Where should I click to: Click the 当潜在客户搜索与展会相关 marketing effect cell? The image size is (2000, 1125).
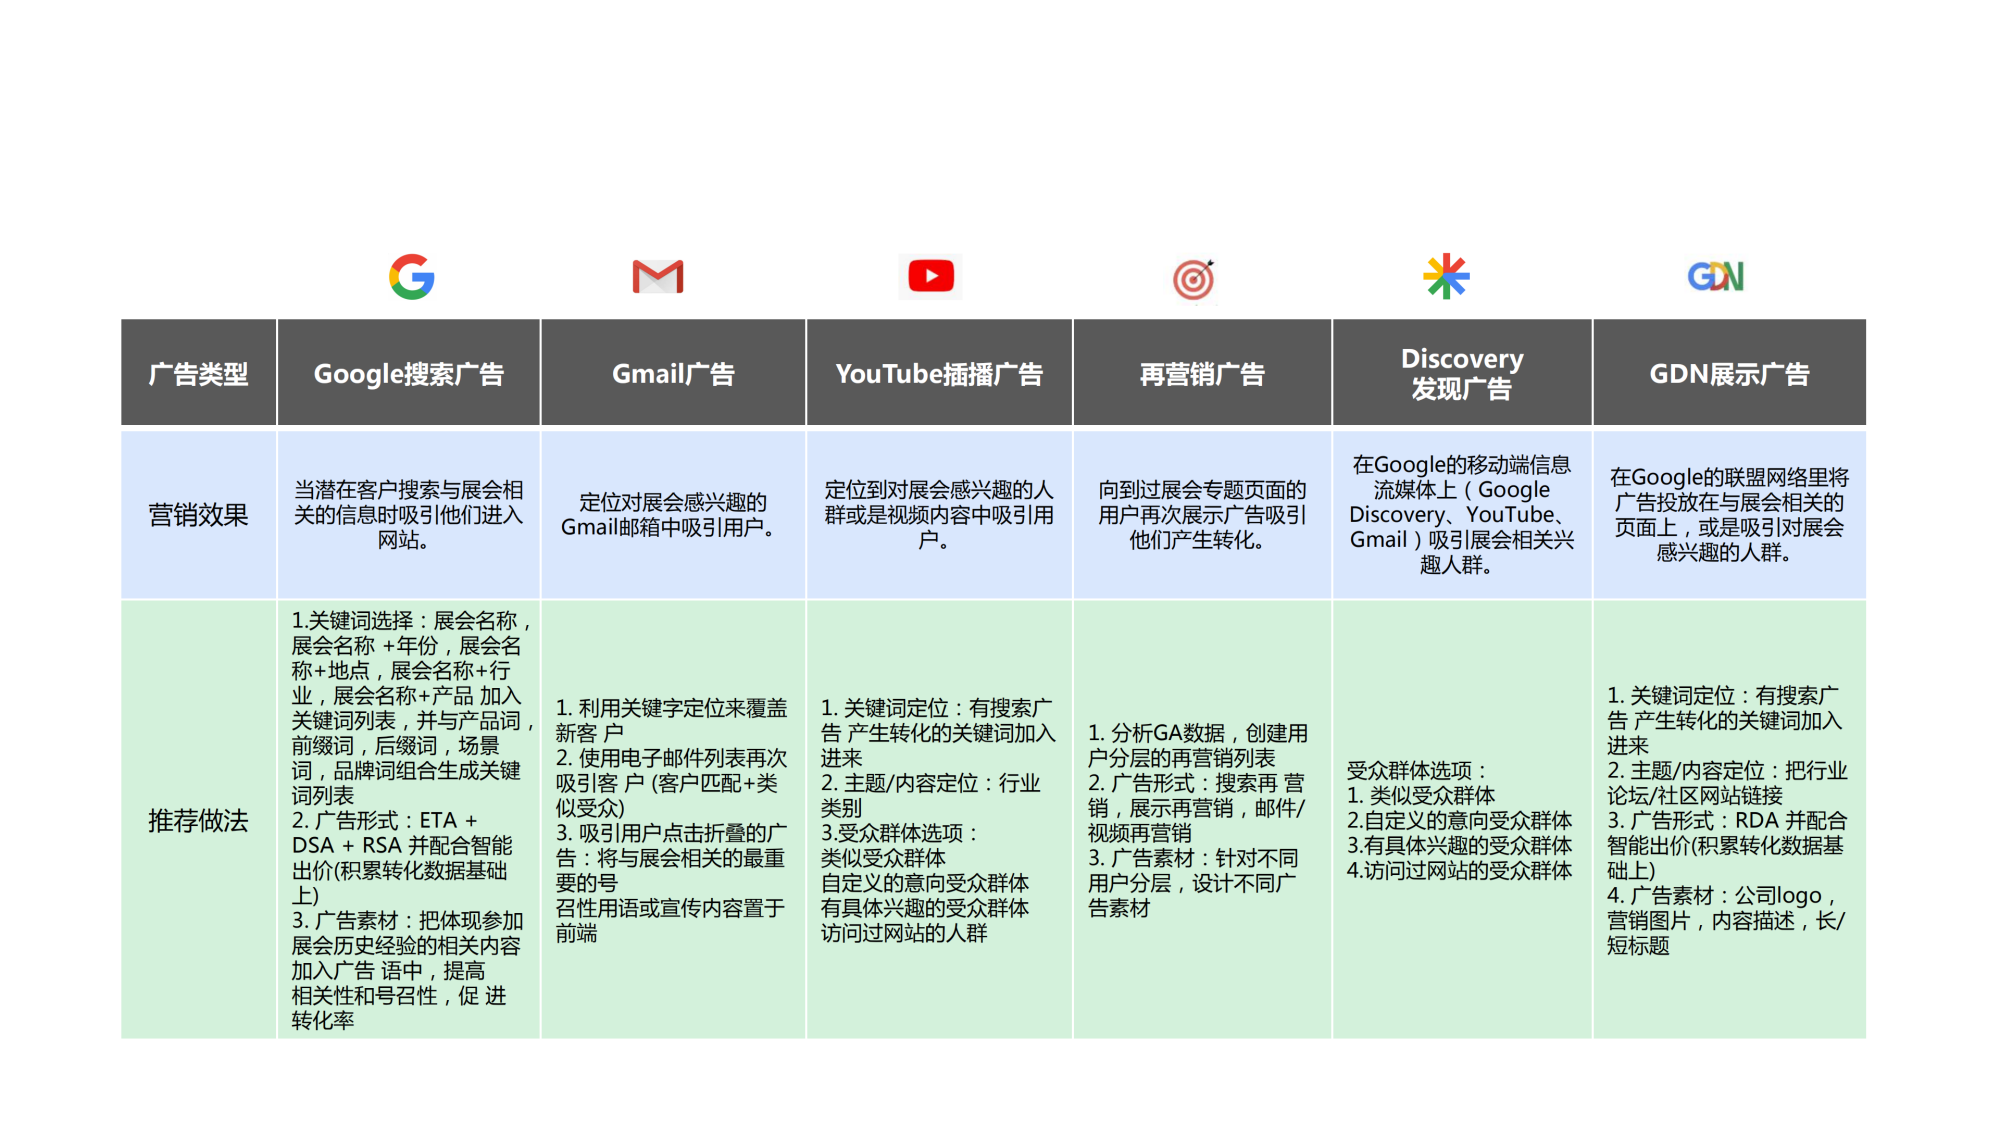pos(409,515)
